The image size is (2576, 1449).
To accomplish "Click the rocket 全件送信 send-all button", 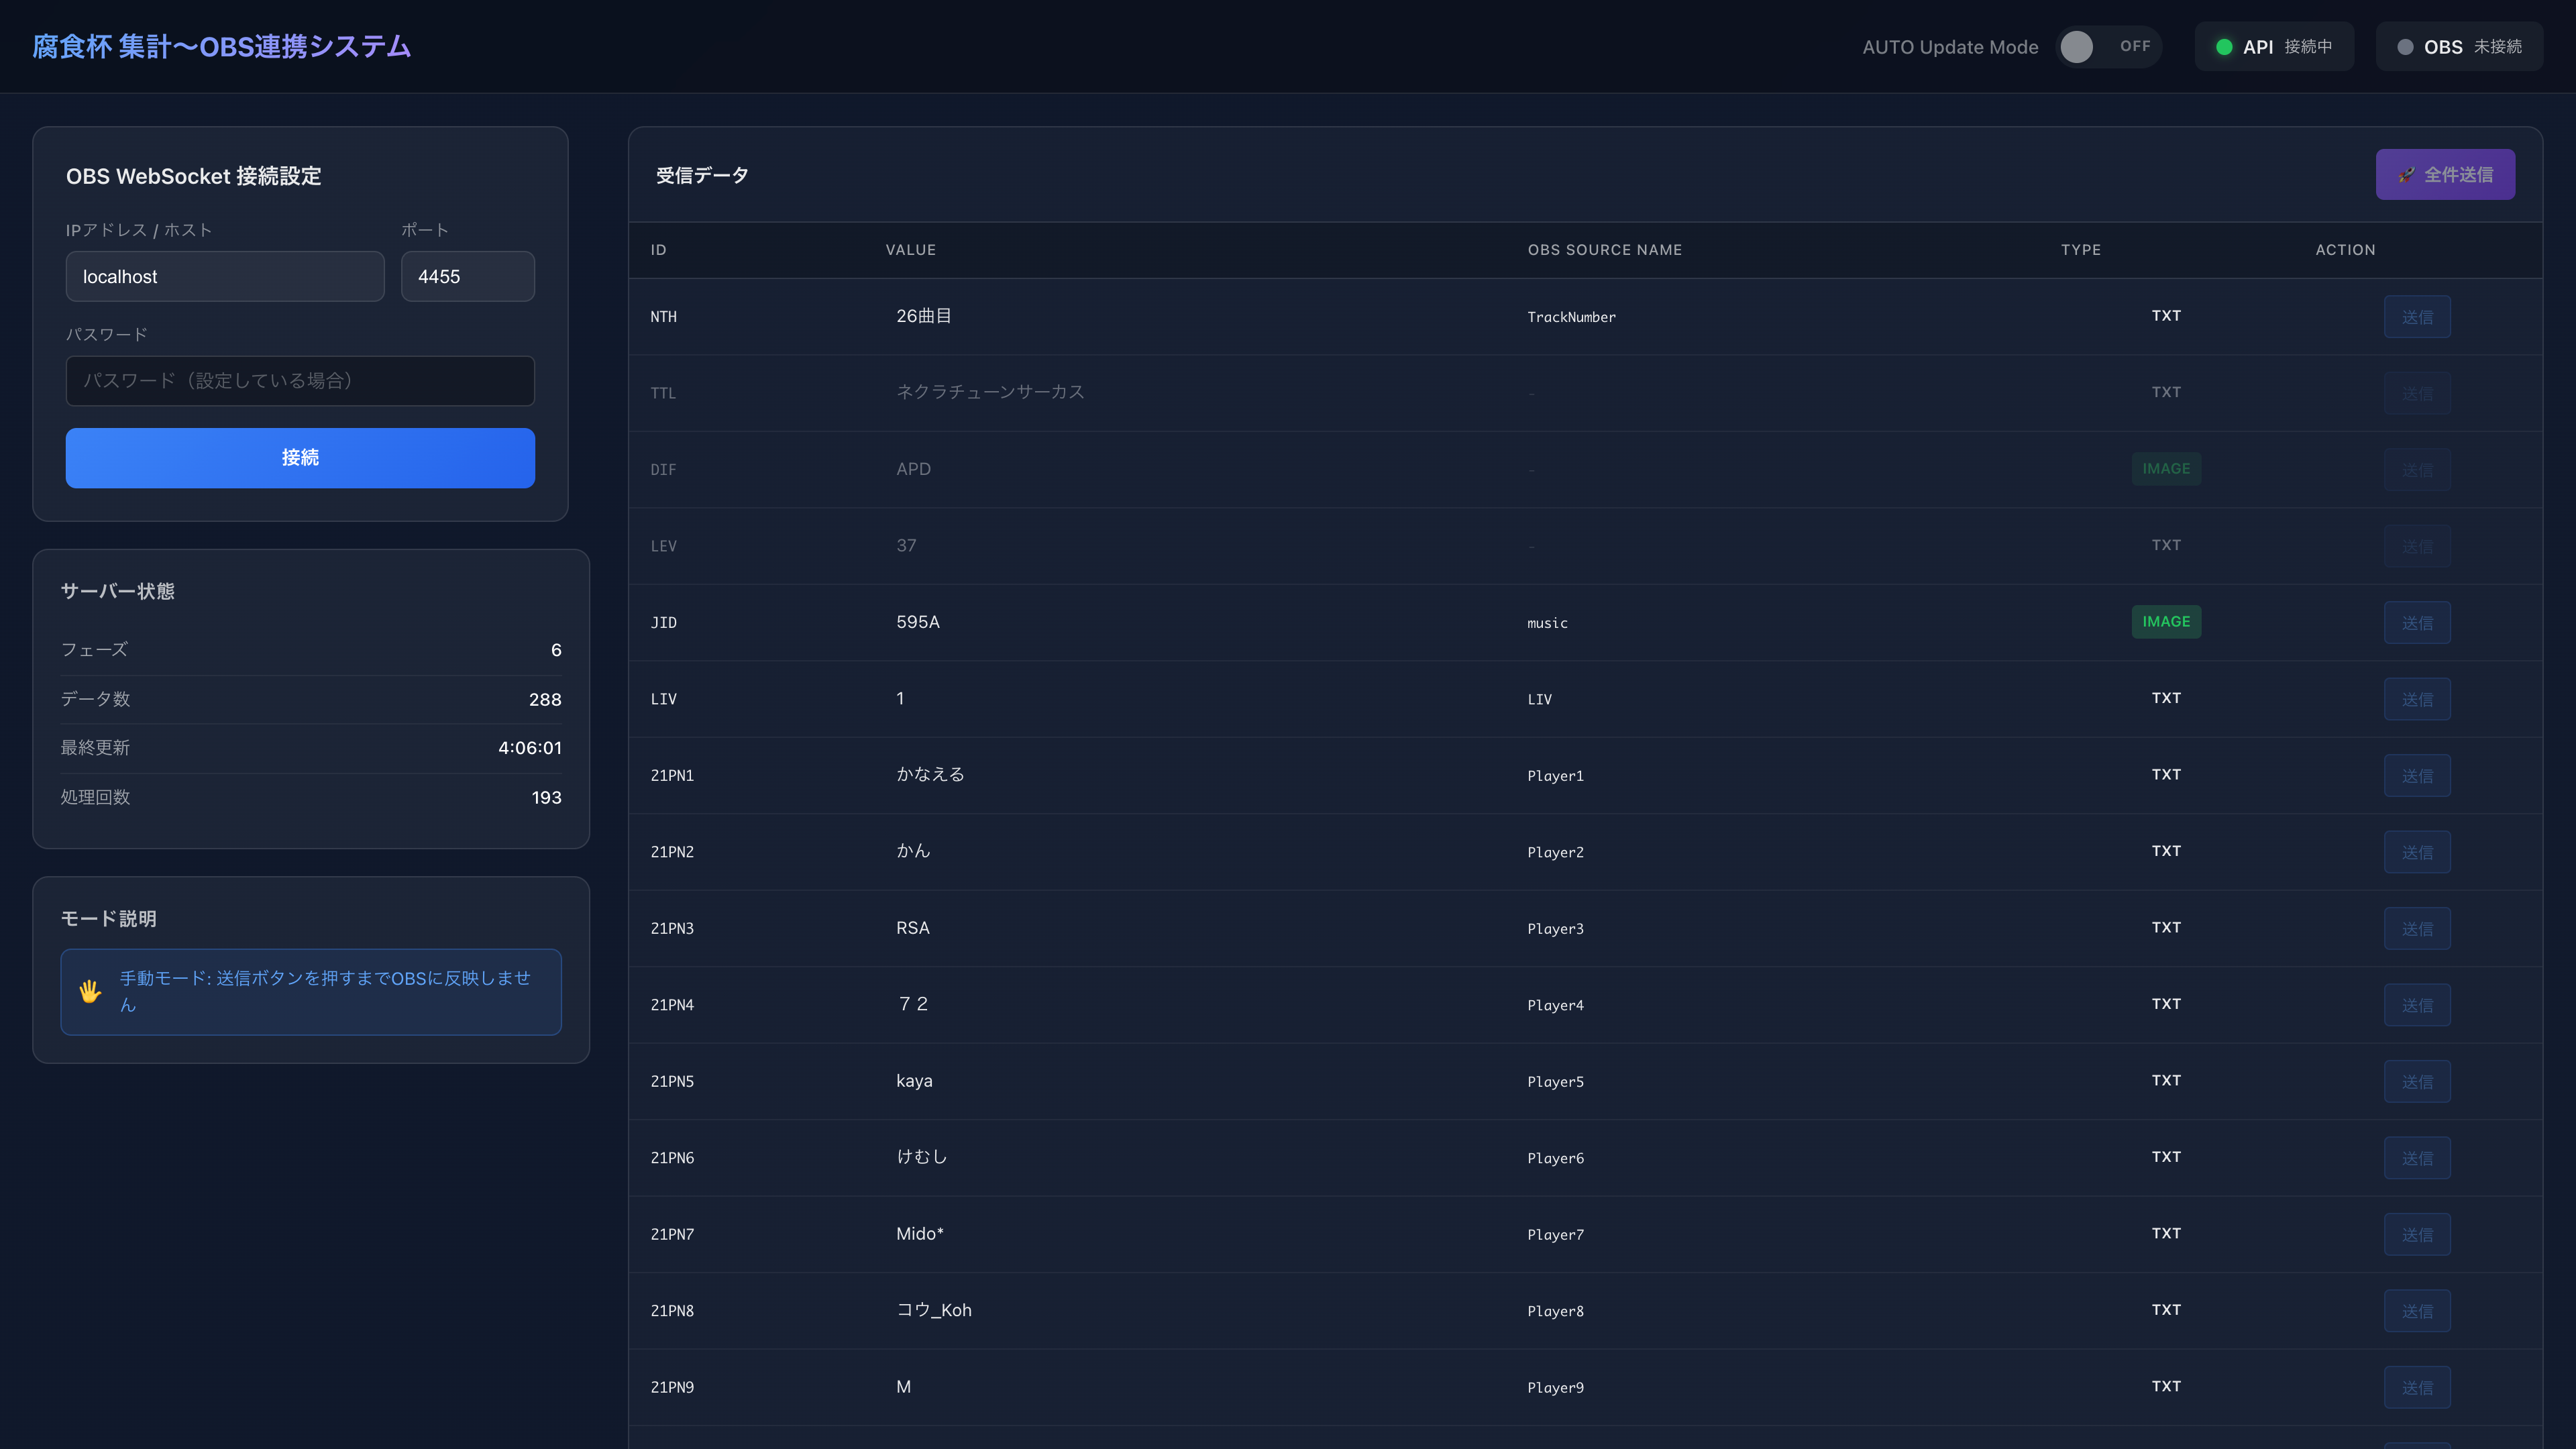I will click(2444, 175).
